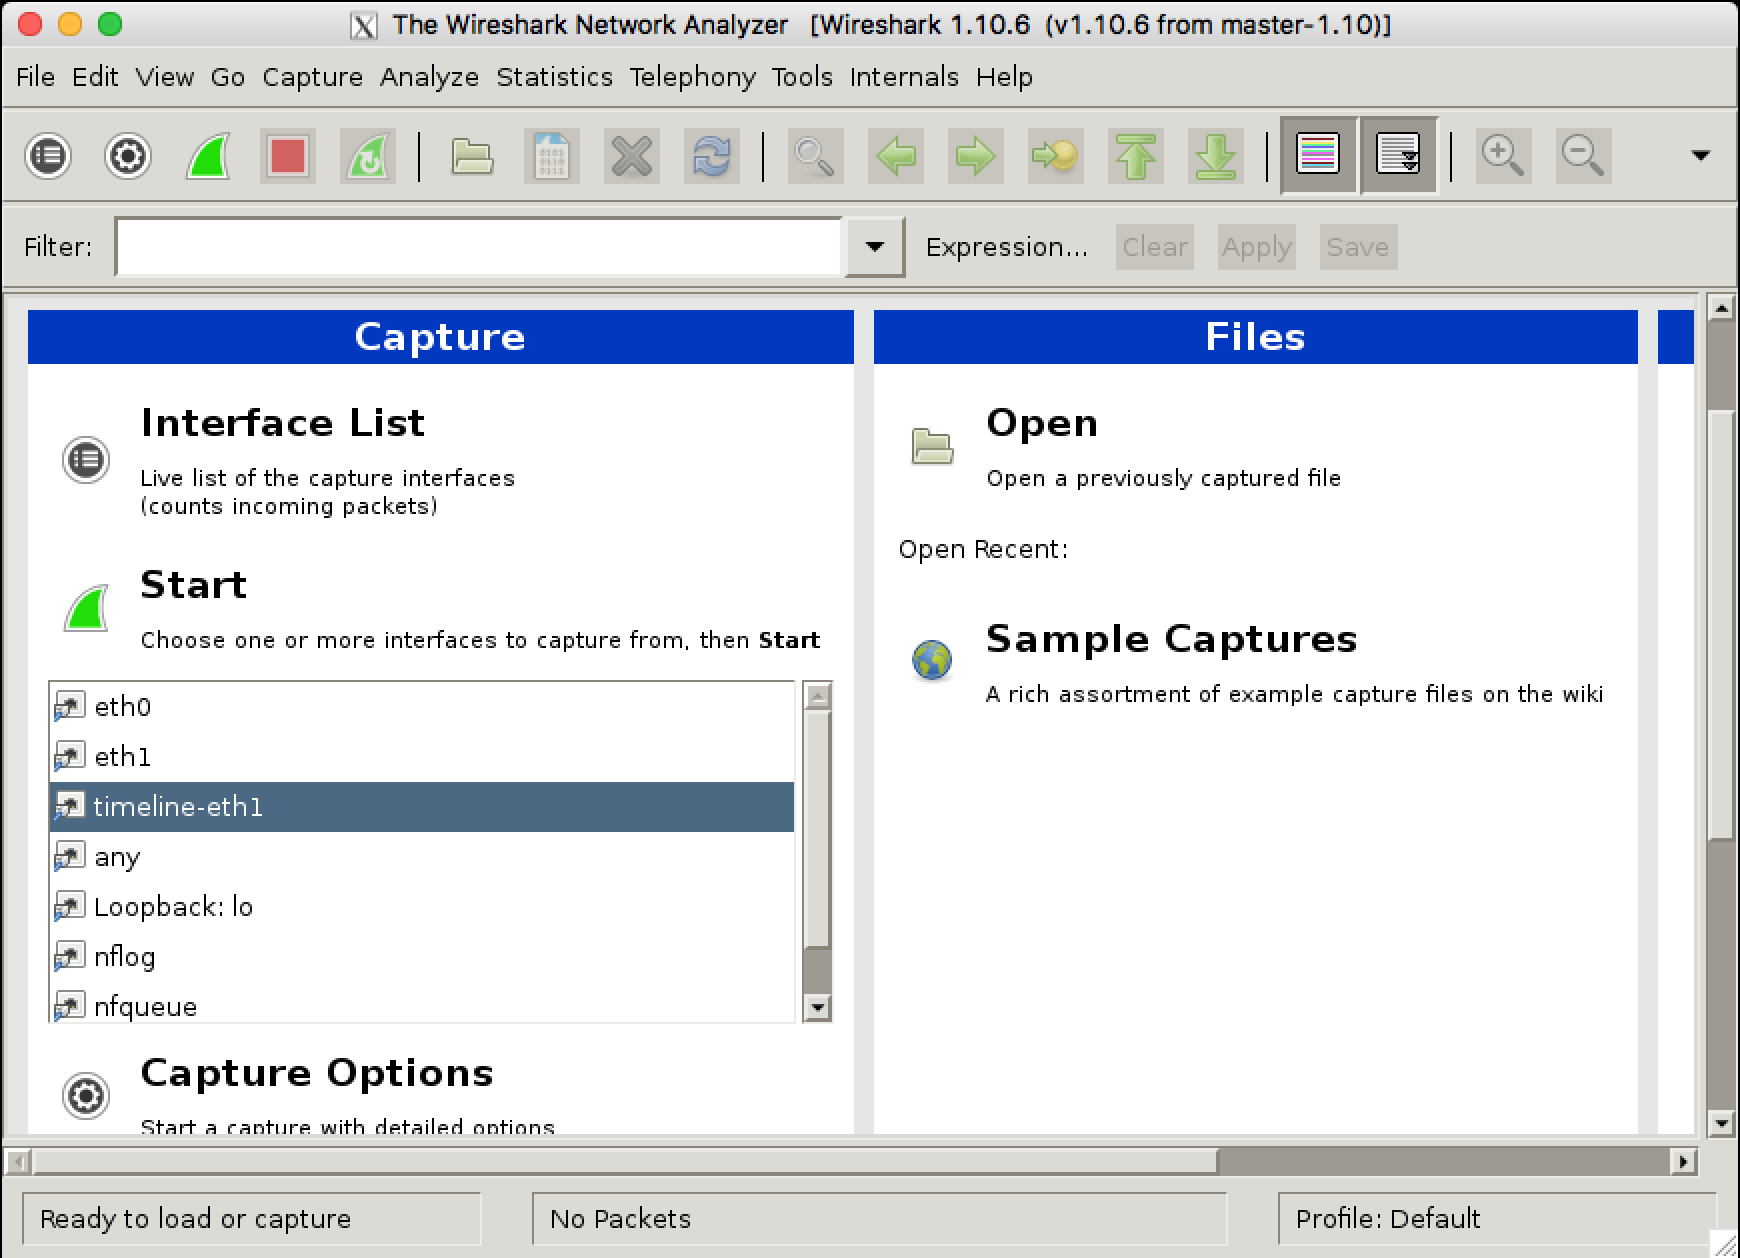The image size is (1740, 1258).
Task: Select Loopback: lo interface
Action: click(x=421, y=907)
